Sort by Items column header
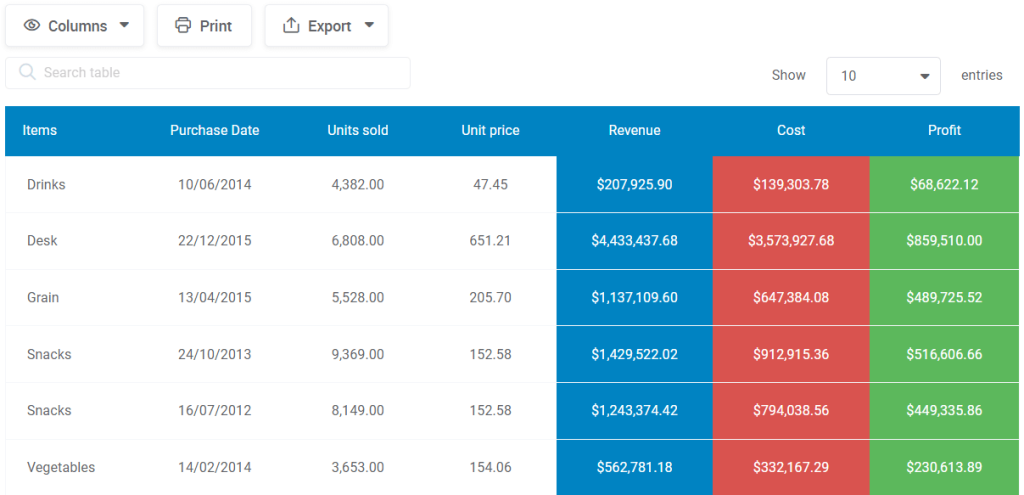 pyautogui.click(x=40, y=131)
